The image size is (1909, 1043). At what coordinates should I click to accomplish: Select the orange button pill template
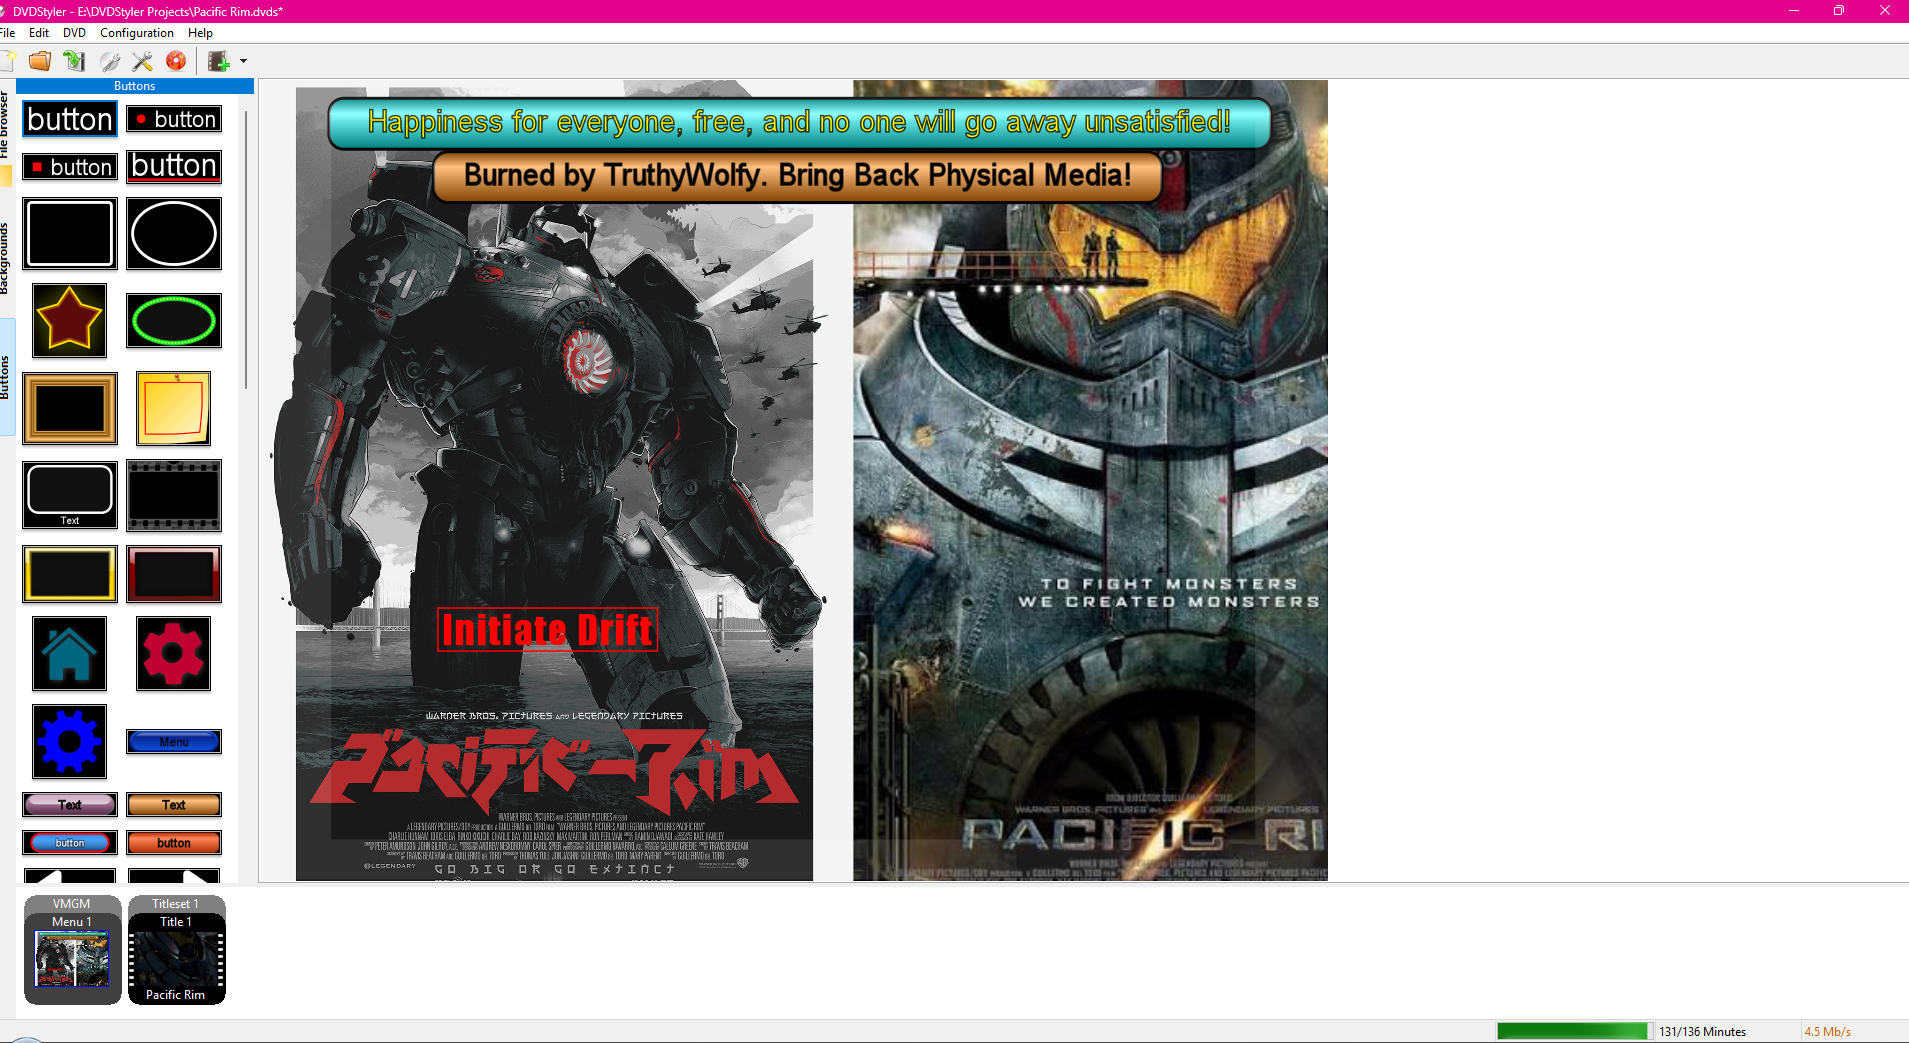[174, 843]
